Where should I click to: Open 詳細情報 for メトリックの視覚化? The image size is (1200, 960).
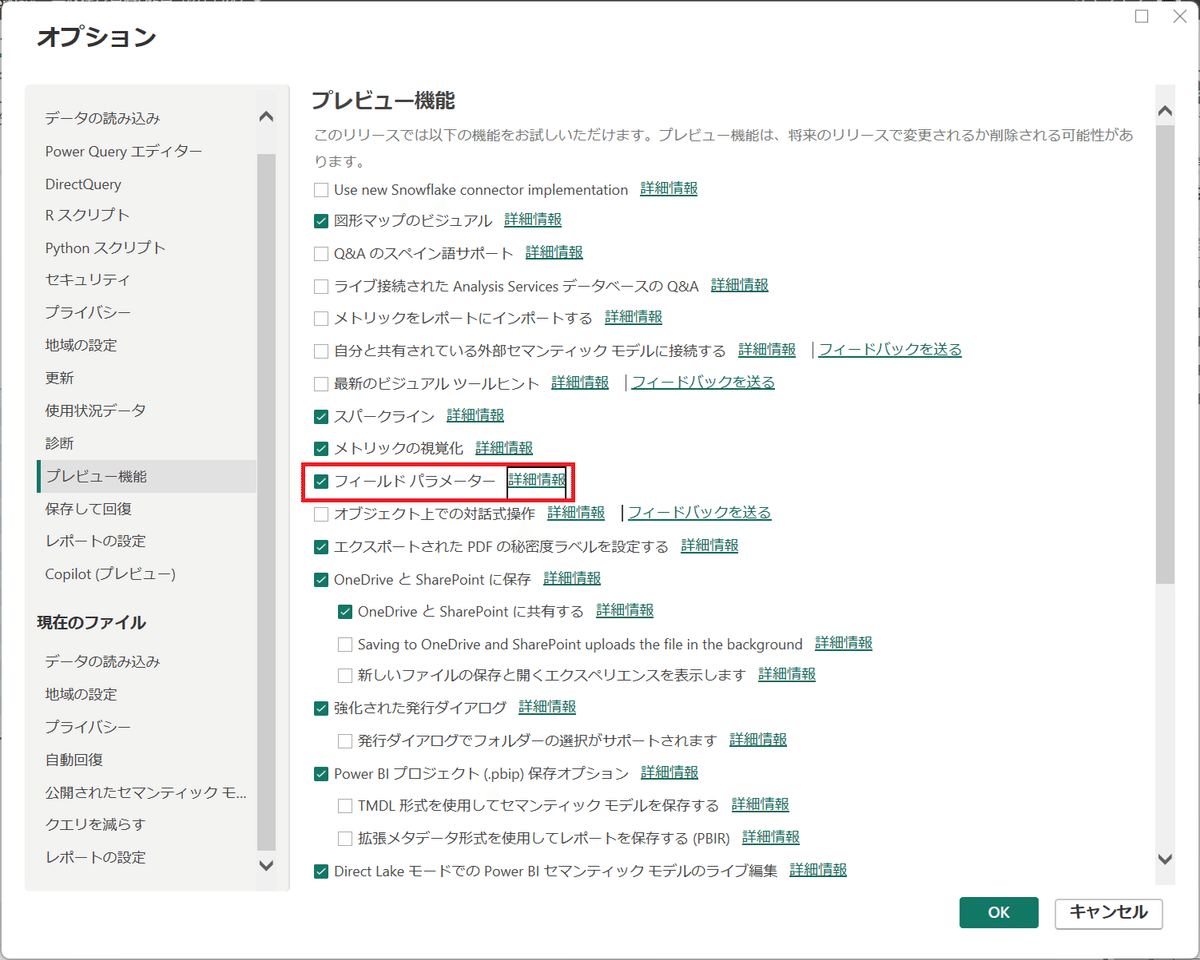click(x=504, y=448)
